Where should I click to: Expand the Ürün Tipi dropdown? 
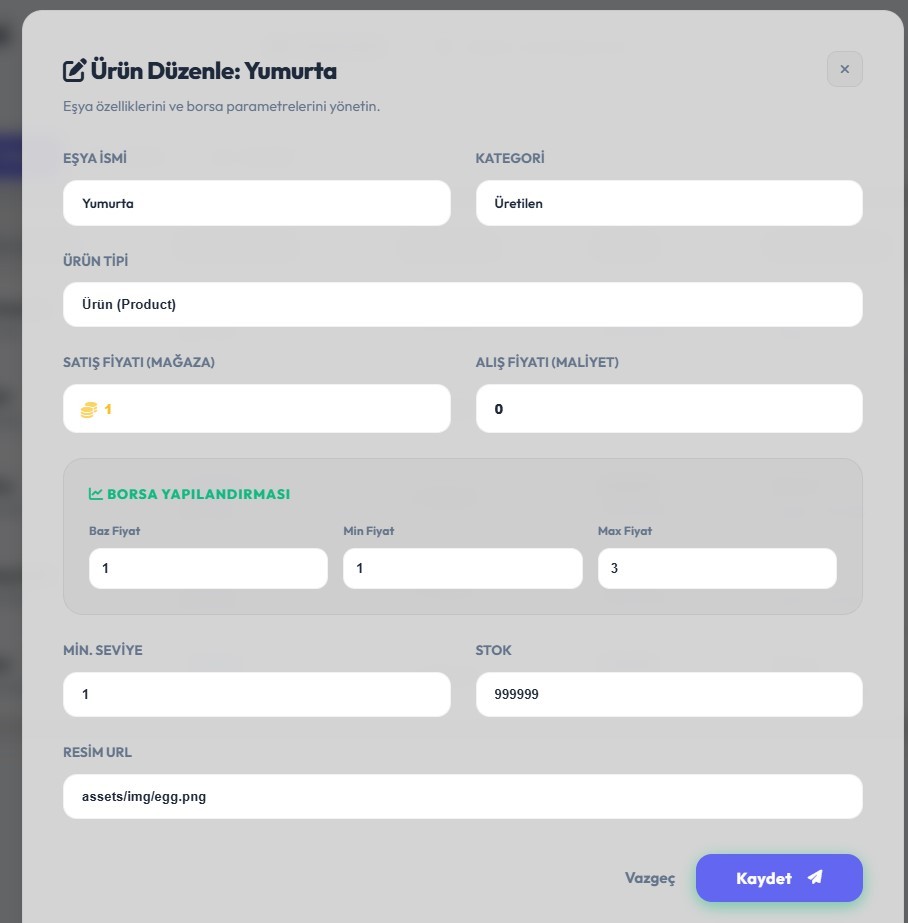[462, 304]
